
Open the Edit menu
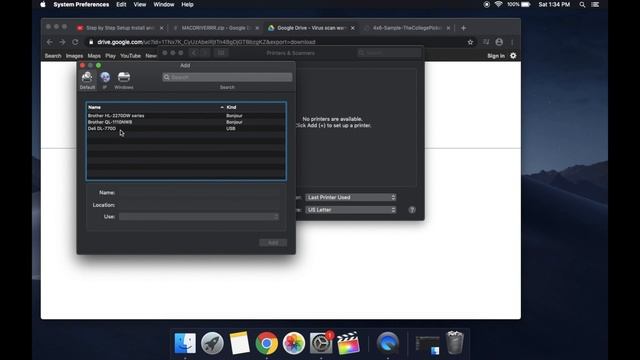coord(121,4)
